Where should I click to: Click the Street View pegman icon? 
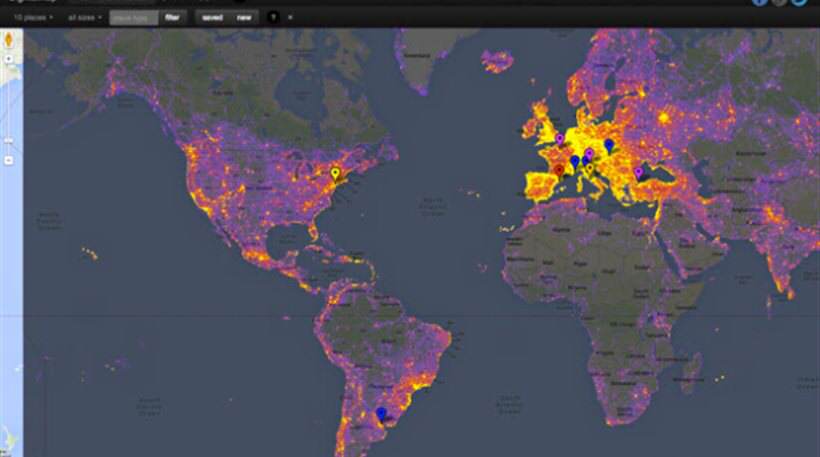pos(9,40)
